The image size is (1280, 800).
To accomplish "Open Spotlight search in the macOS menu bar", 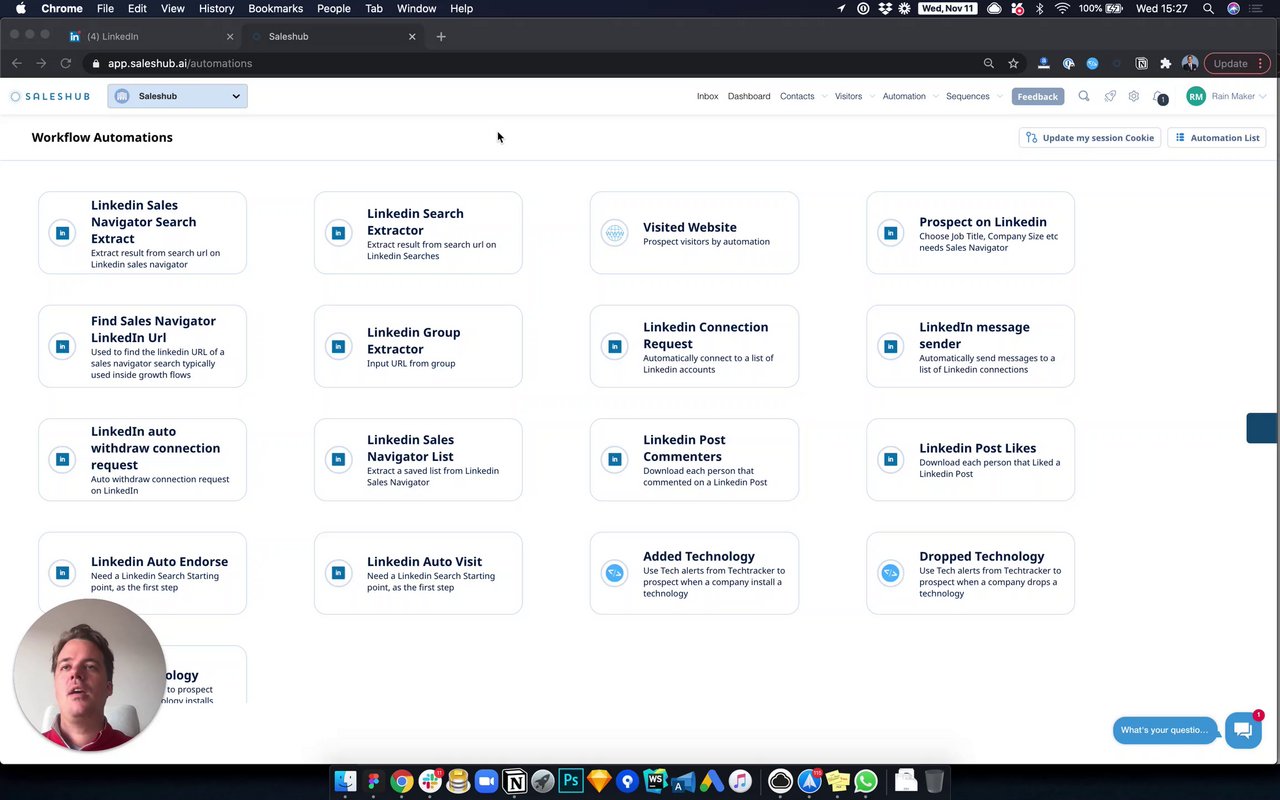I will tap(1208, 8).
